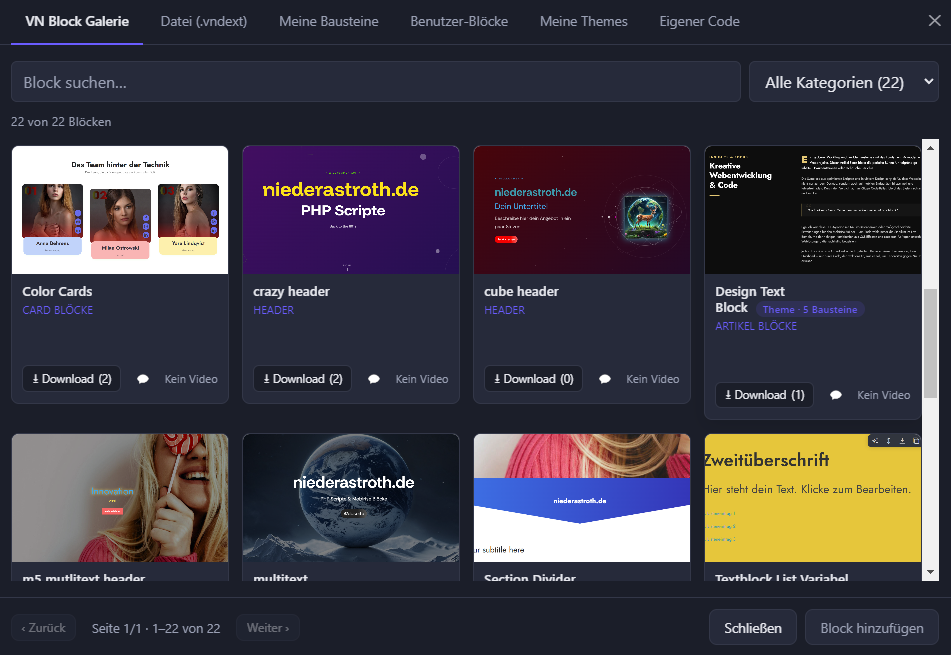Open comments for the Design Text Block
Image resolution: width=951 pixels, height=655 pixels.
tap(836, 395)
